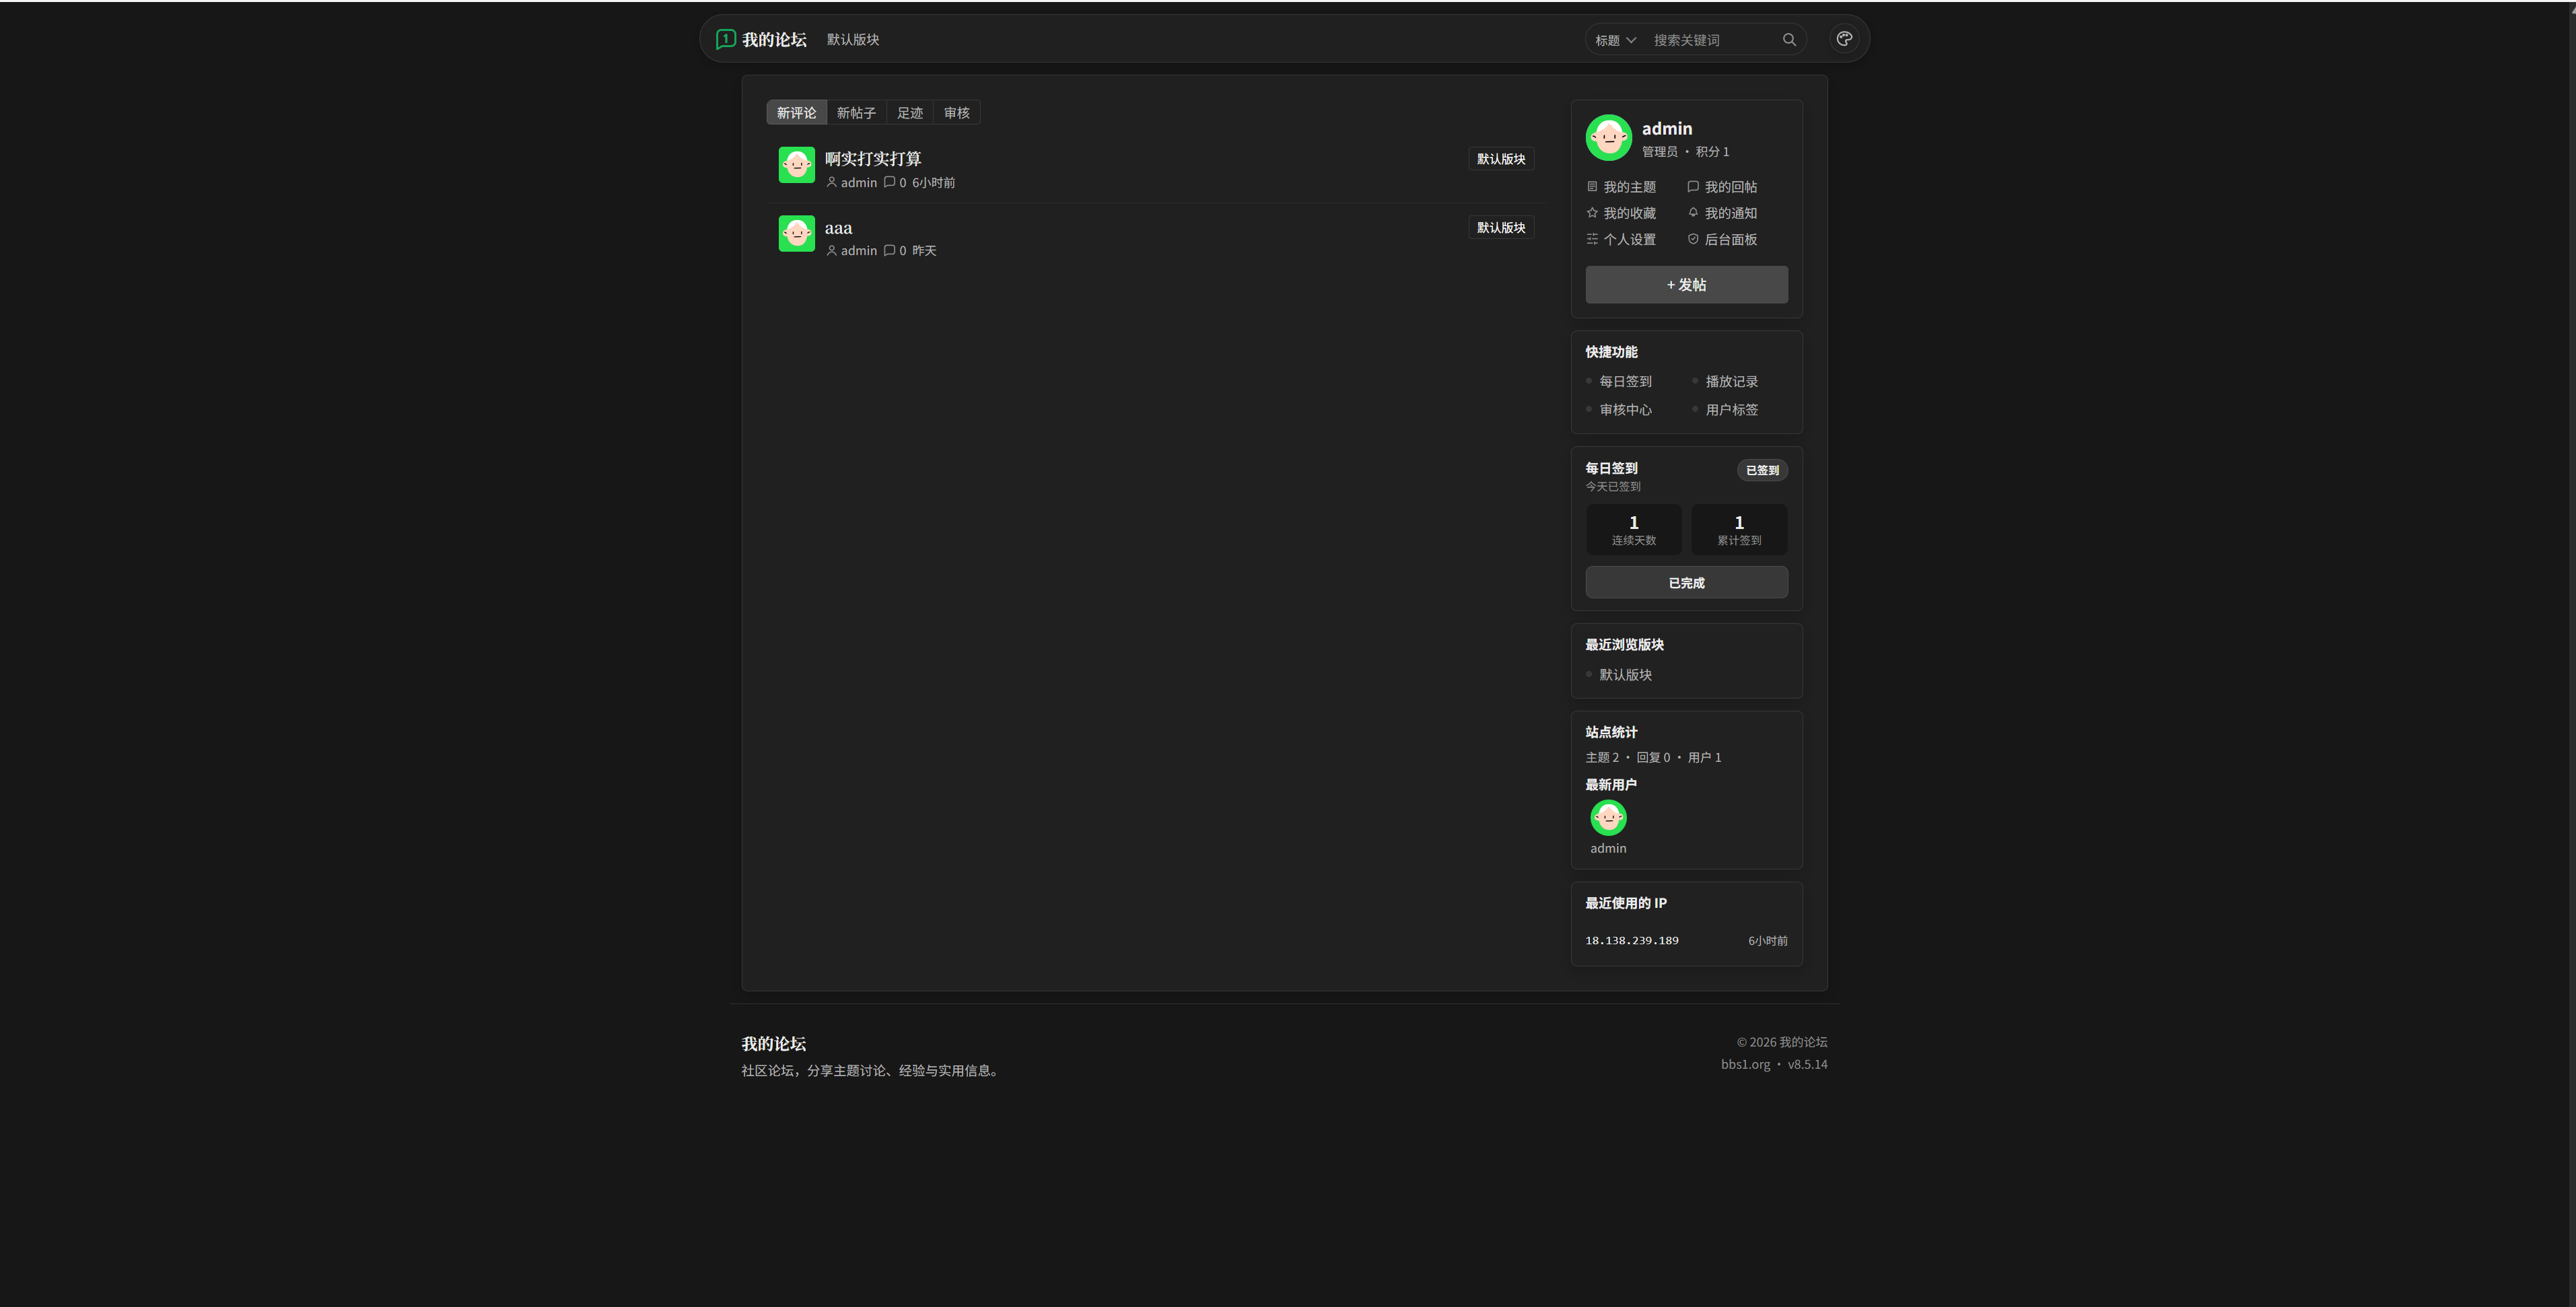Switch to the 足迹 tab

click(x=910, y=113)
